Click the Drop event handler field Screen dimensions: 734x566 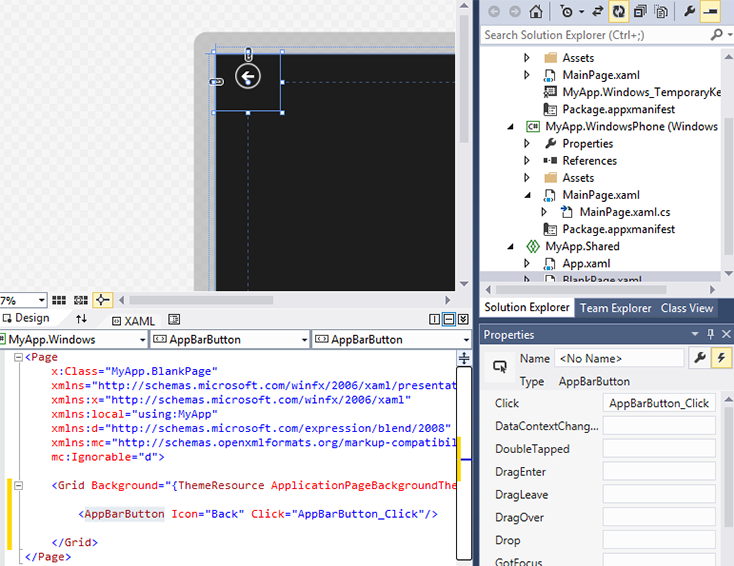(659, 540)
